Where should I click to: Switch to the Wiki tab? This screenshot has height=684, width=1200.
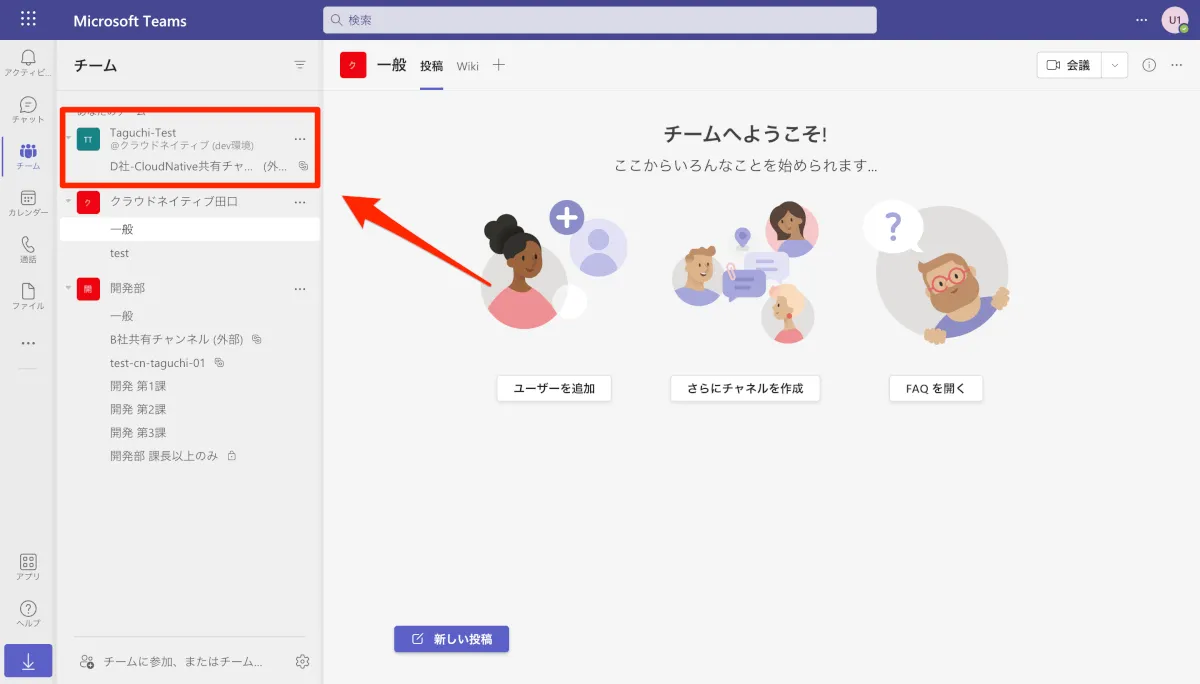[x=468, y=66]
